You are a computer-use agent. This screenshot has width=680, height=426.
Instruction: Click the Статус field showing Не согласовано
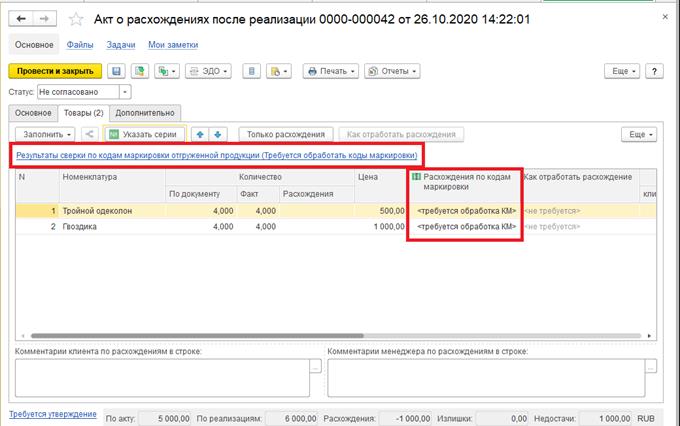coord(78,92)
